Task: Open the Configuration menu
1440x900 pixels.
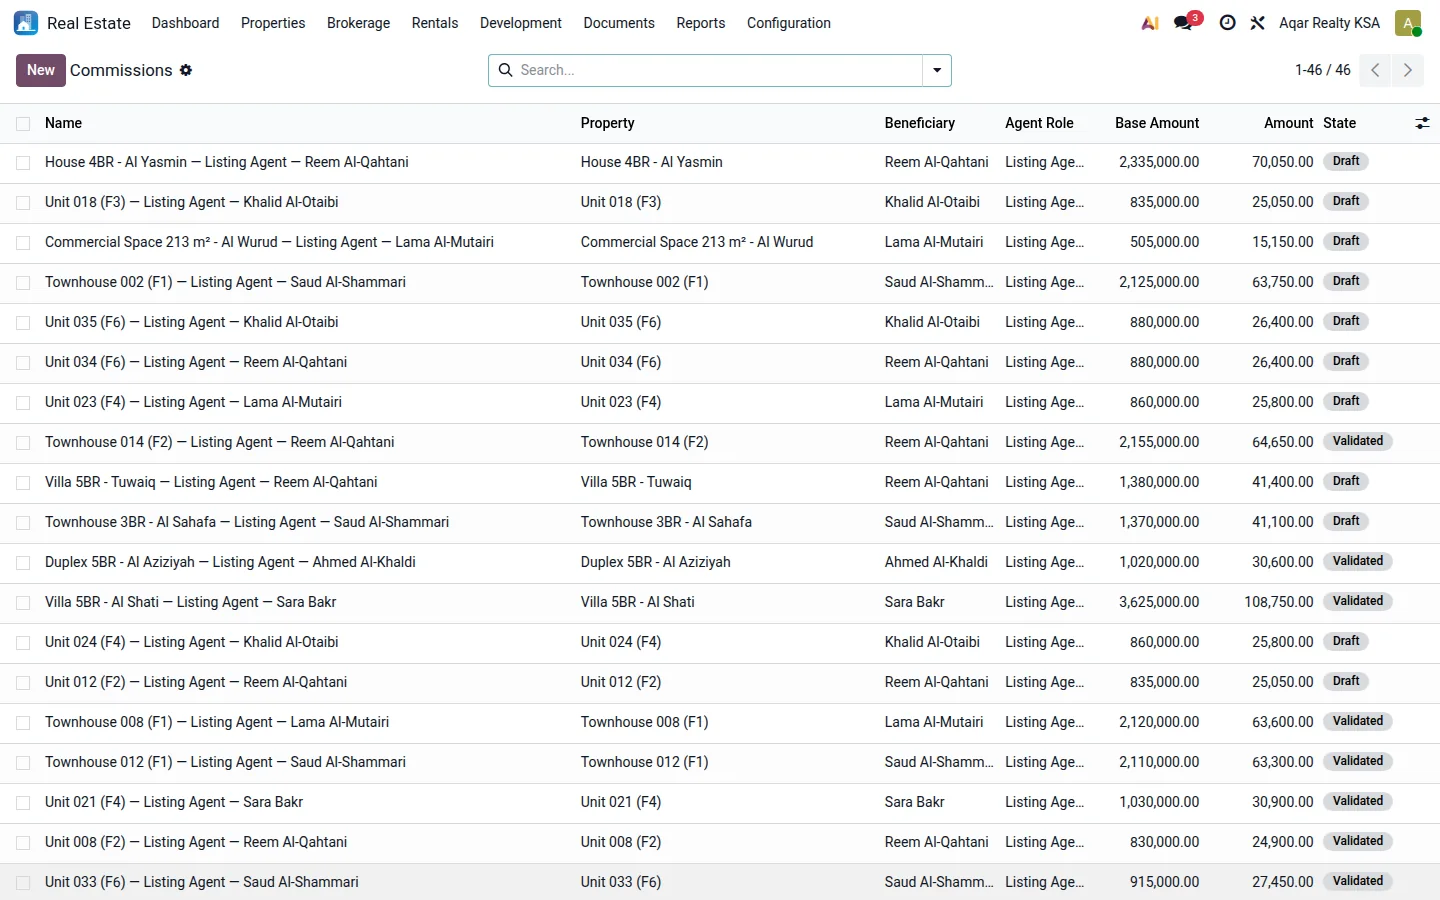Action: click(x=789, y=23)
